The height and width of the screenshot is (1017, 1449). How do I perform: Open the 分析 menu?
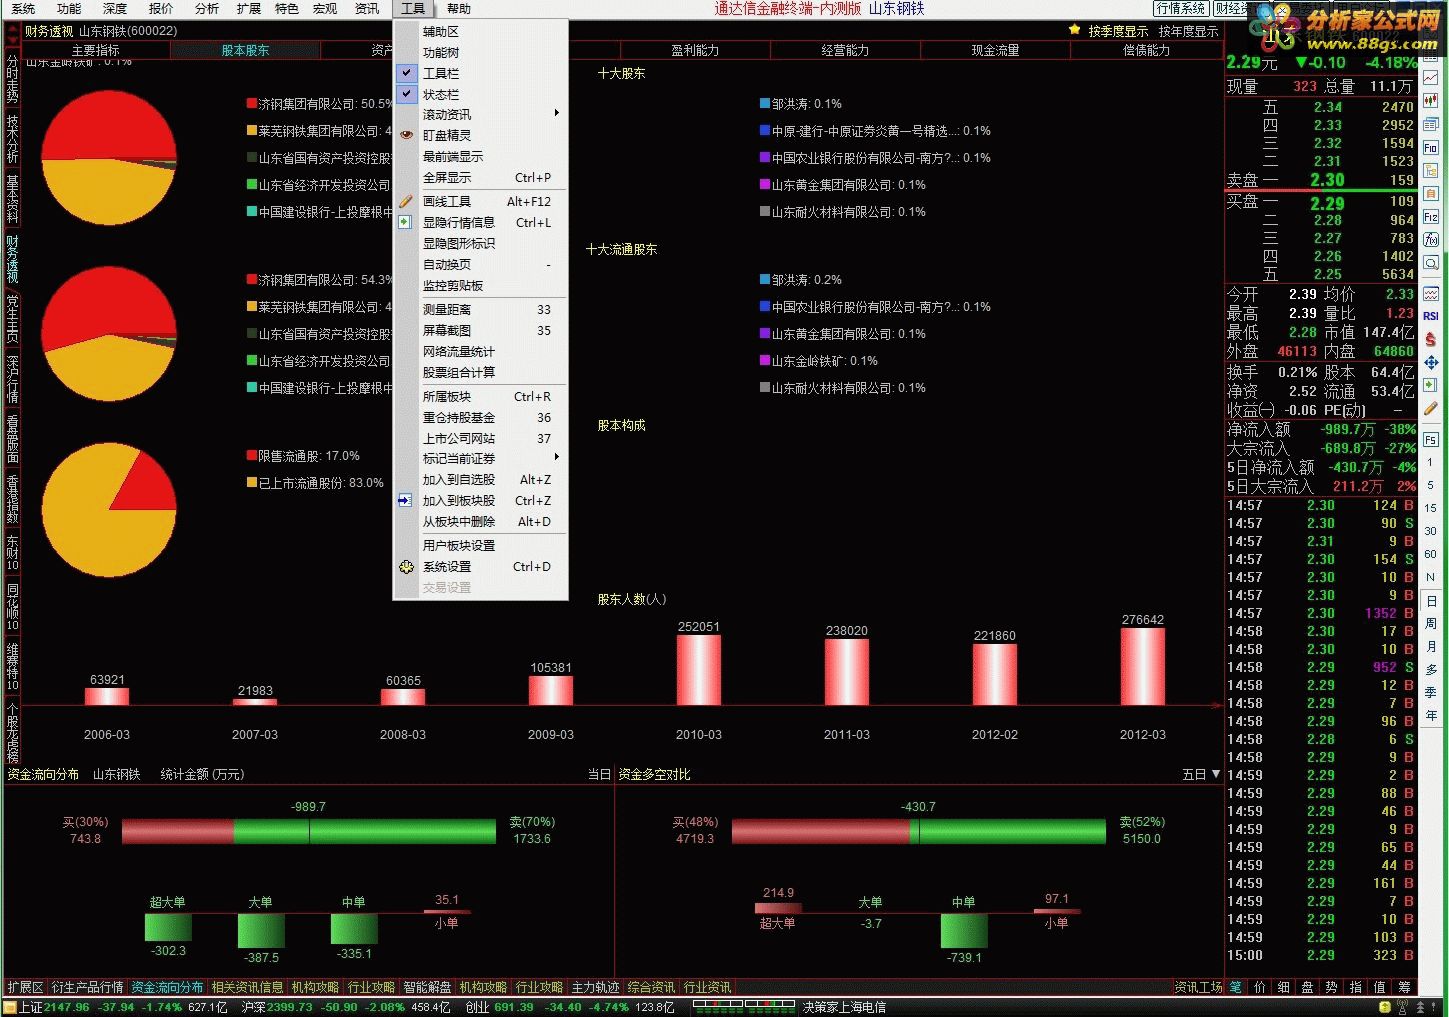coord(207,8)
